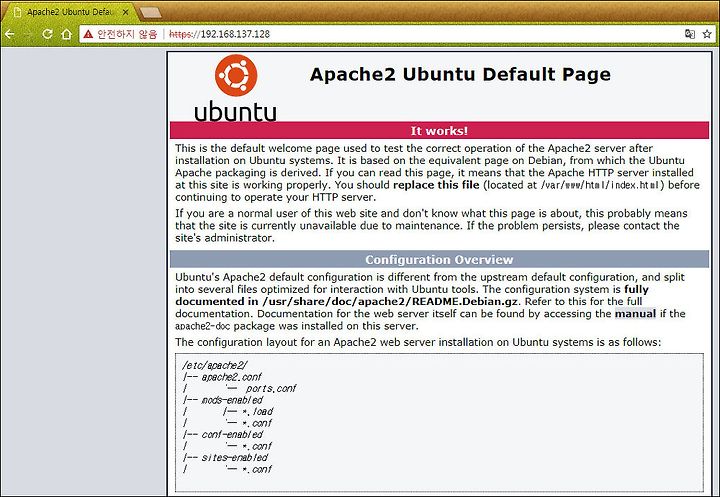The width and height of the screenshot is (720, 497).
Task: Click the /usr/share/doc/apache2/README.Debian.gz text
Action: click(x=390, y=302)
